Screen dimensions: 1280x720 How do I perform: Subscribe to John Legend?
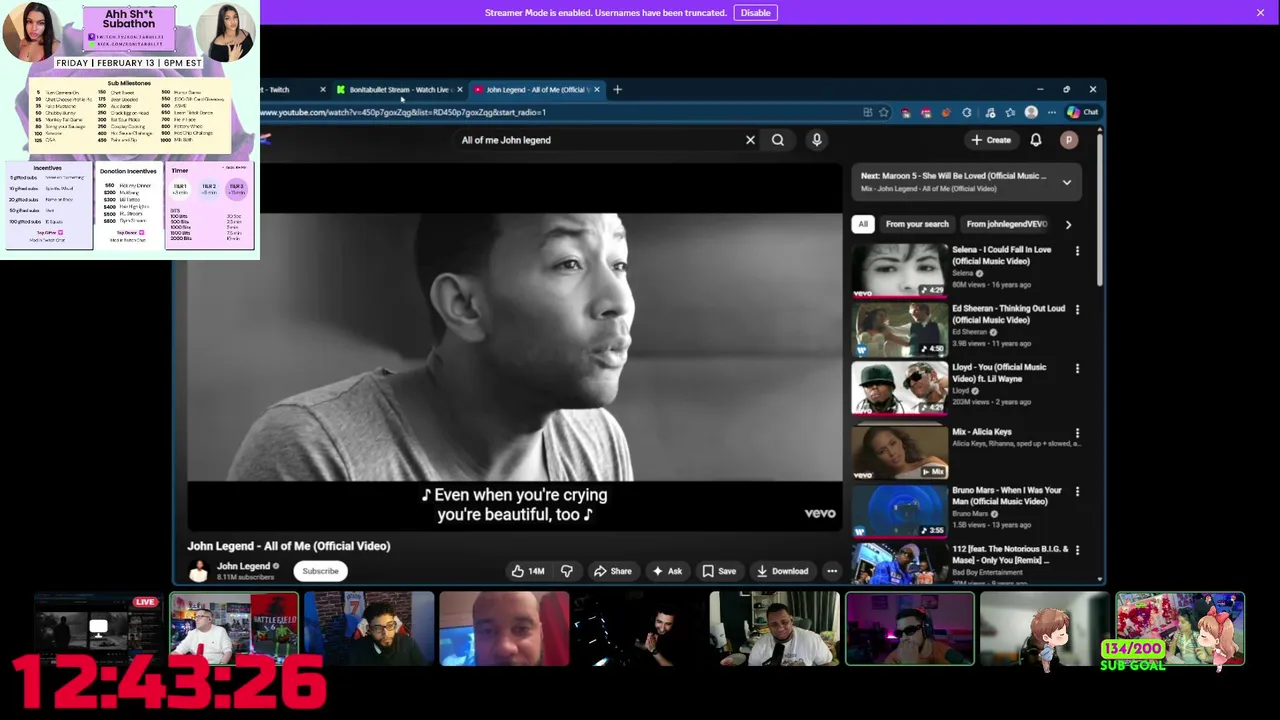pyautogui.click(x=320, y=571)
